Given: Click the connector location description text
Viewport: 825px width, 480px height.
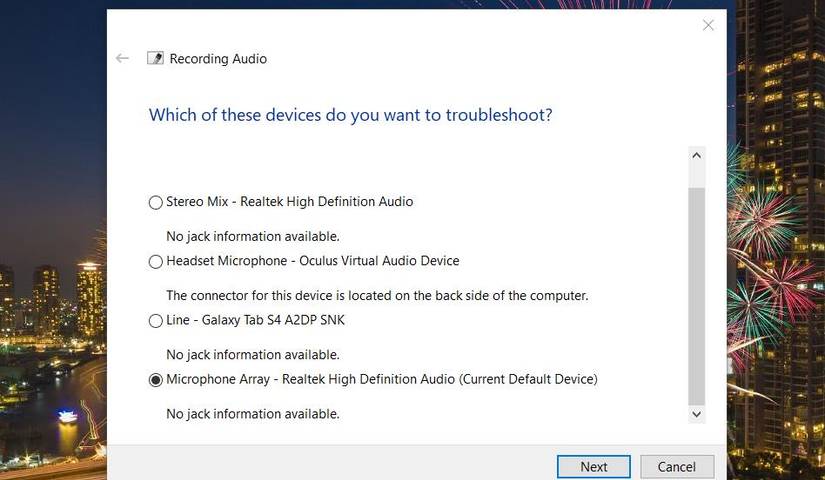Looking at the screenshot, I should 376,295.
